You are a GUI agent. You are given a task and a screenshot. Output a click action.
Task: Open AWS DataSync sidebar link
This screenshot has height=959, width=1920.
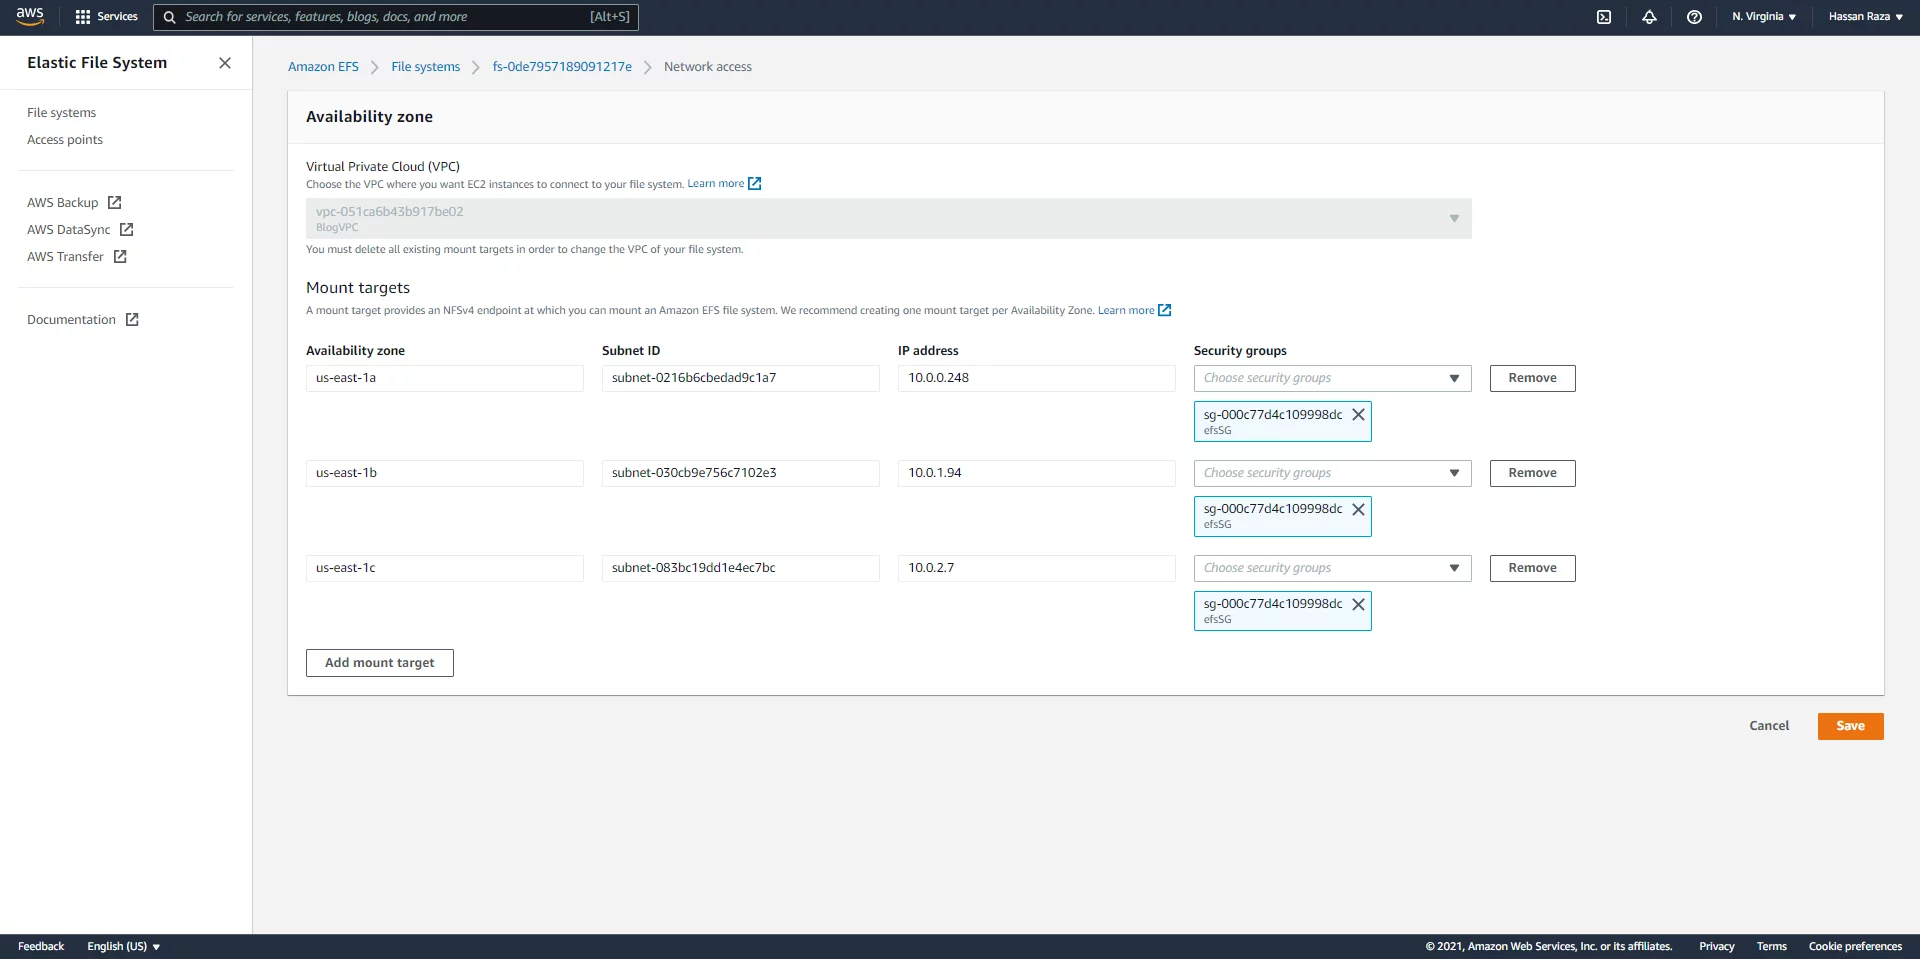tap(69, 230)
